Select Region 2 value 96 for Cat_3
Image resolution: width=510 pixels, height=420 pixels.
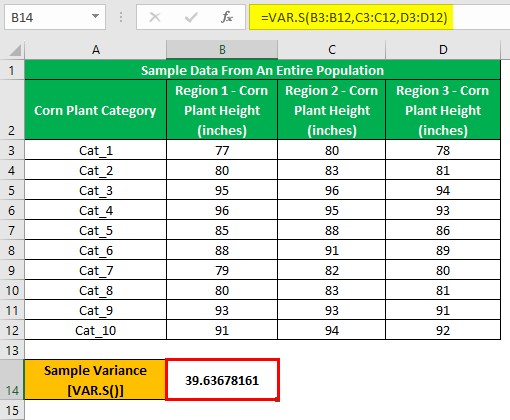click(x=332, y=190)
